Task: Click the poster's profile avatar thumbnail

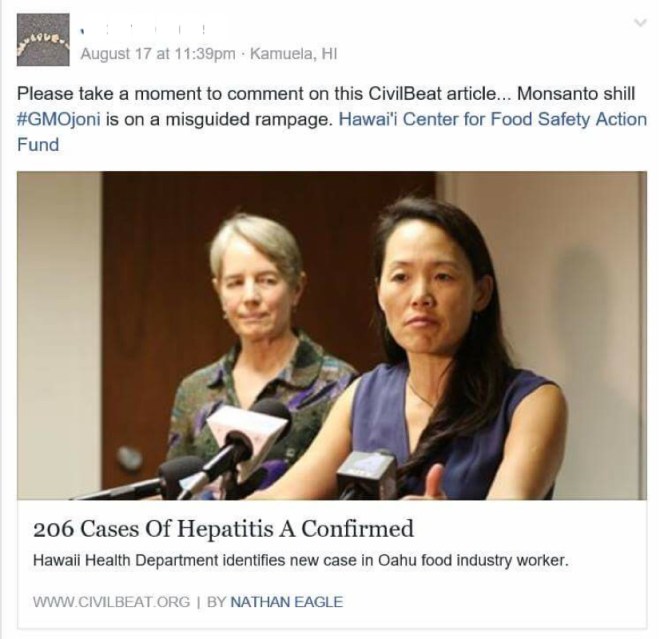Action: [43, 40]
